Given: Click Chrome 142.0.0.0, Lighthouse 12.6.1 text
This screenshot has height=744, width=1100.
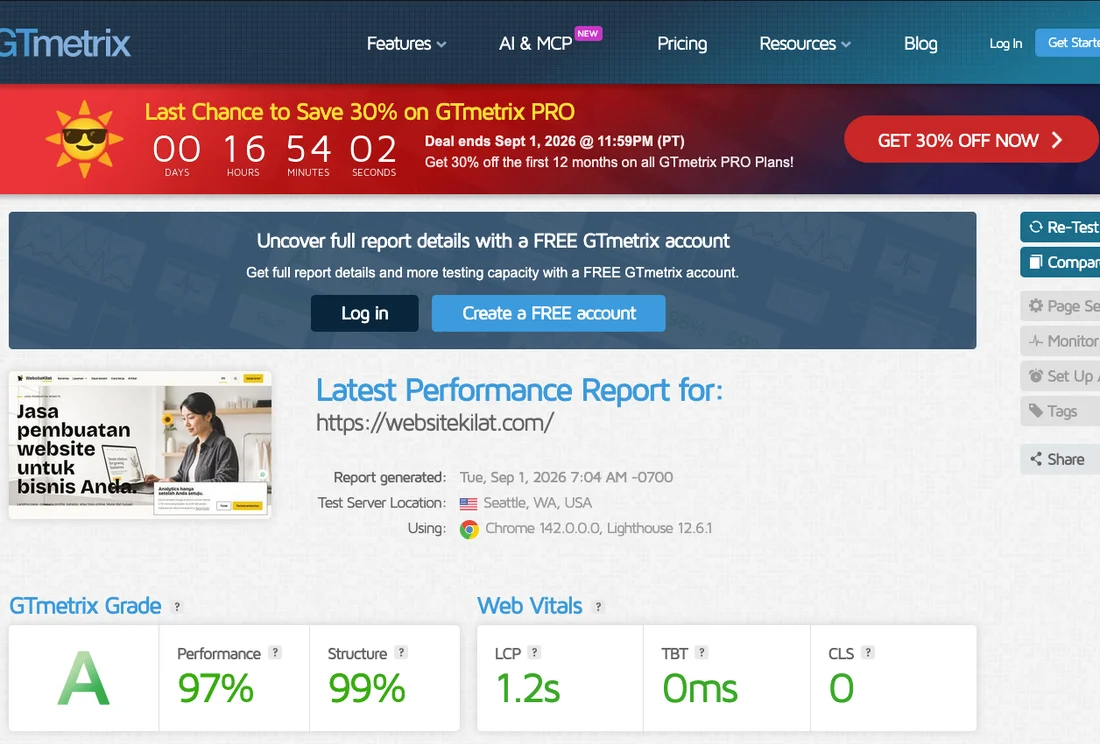Looking at the screenshot, I should pos(598,528).
